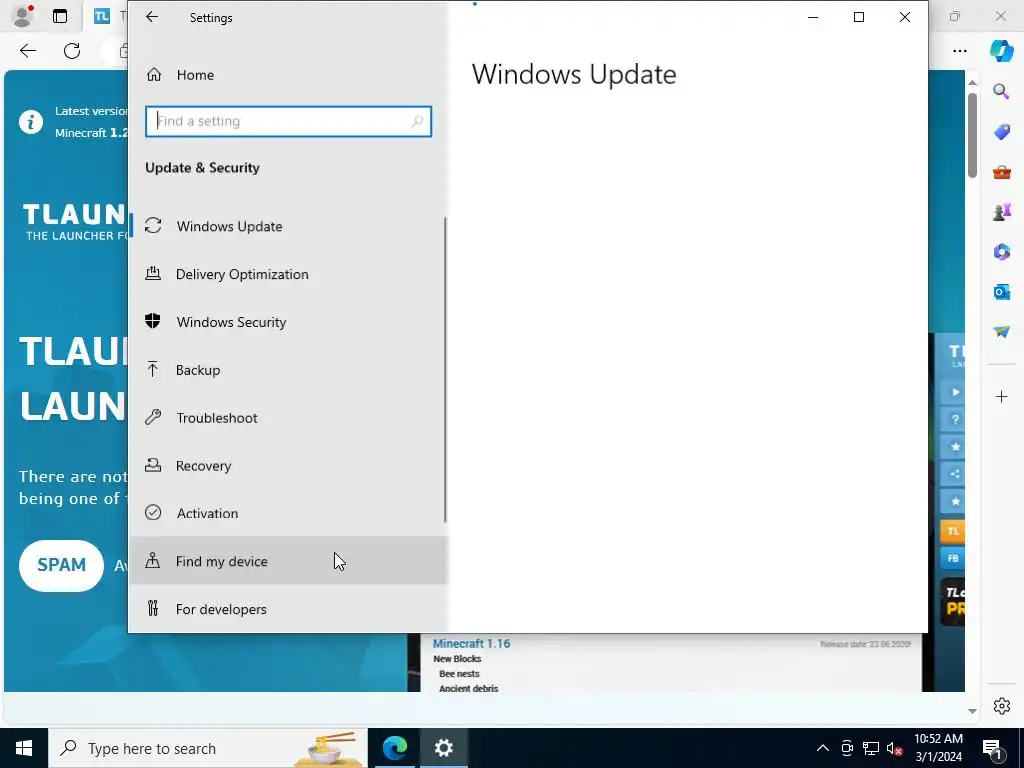The width and height of the screenshot is (1024, 768).
Task: Open Minecraft 1.16 link on webpage
Action: (x=471, y=643)
